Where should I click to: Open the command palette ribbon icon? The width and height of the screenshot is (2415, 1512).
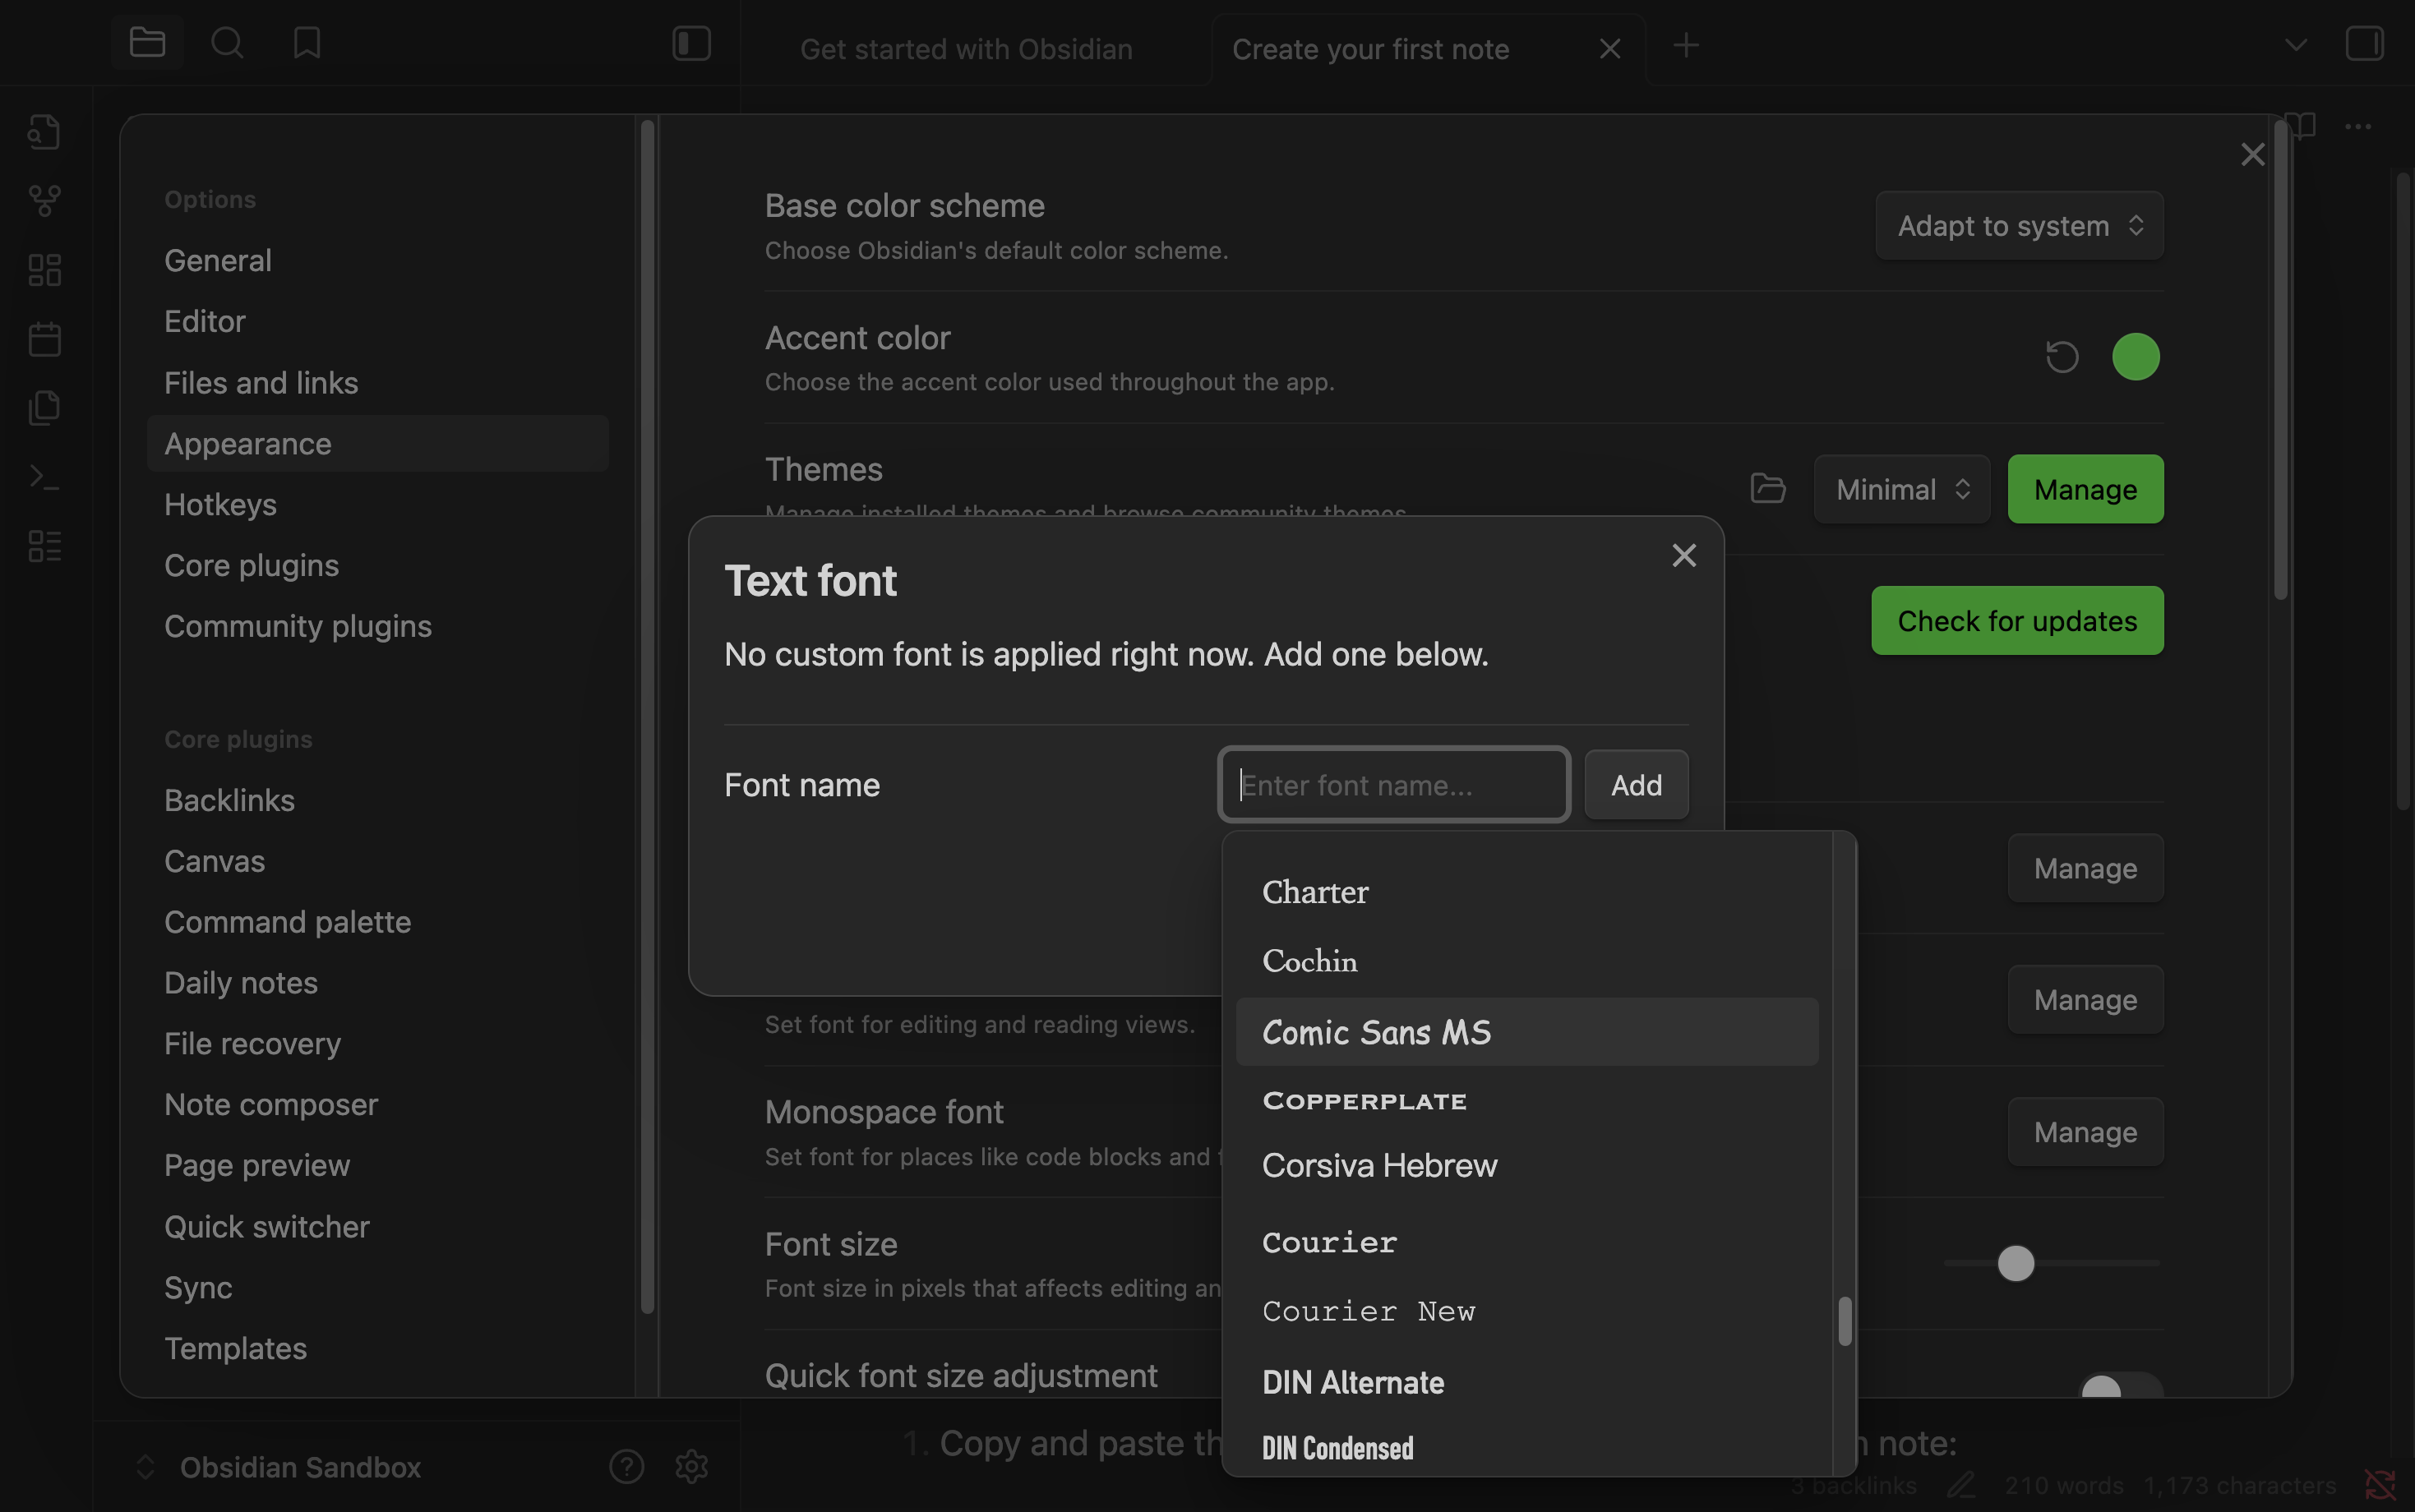click(x=45, y=477)
